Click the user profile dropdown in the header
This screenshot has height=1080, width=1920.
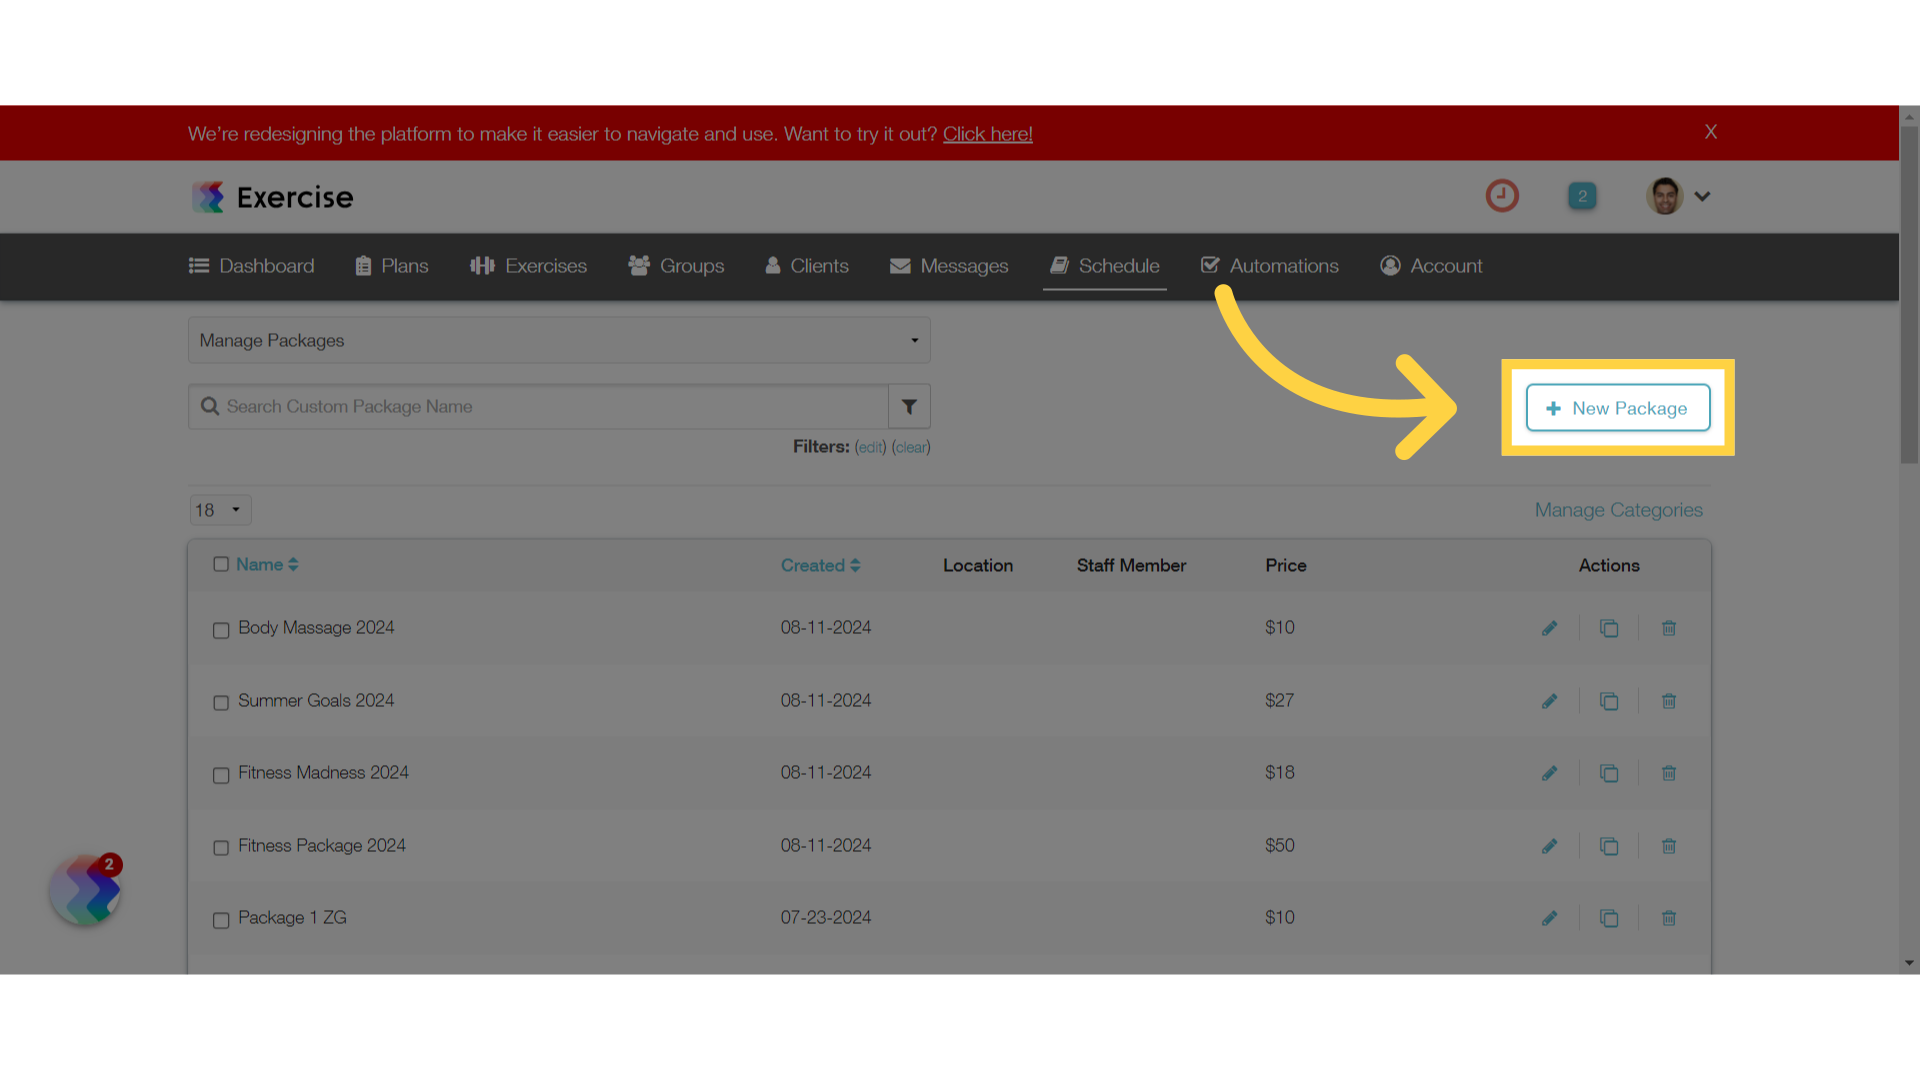click(x=1680, y=195)
